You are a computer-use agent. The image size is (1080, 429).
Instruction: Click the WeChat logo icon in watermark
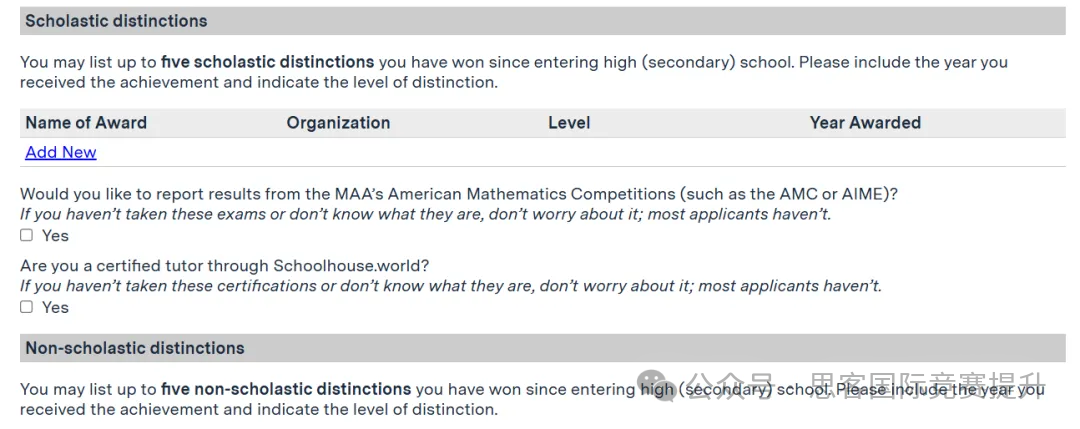click(660, 384)
